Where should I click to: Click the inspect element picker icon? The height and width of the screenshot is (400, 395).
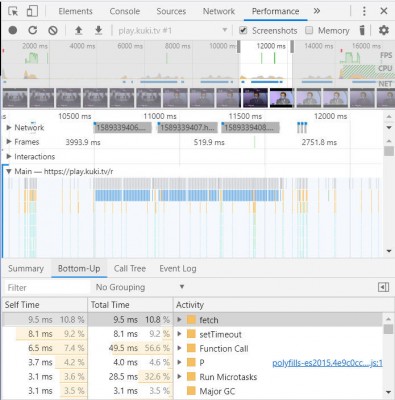13,12
